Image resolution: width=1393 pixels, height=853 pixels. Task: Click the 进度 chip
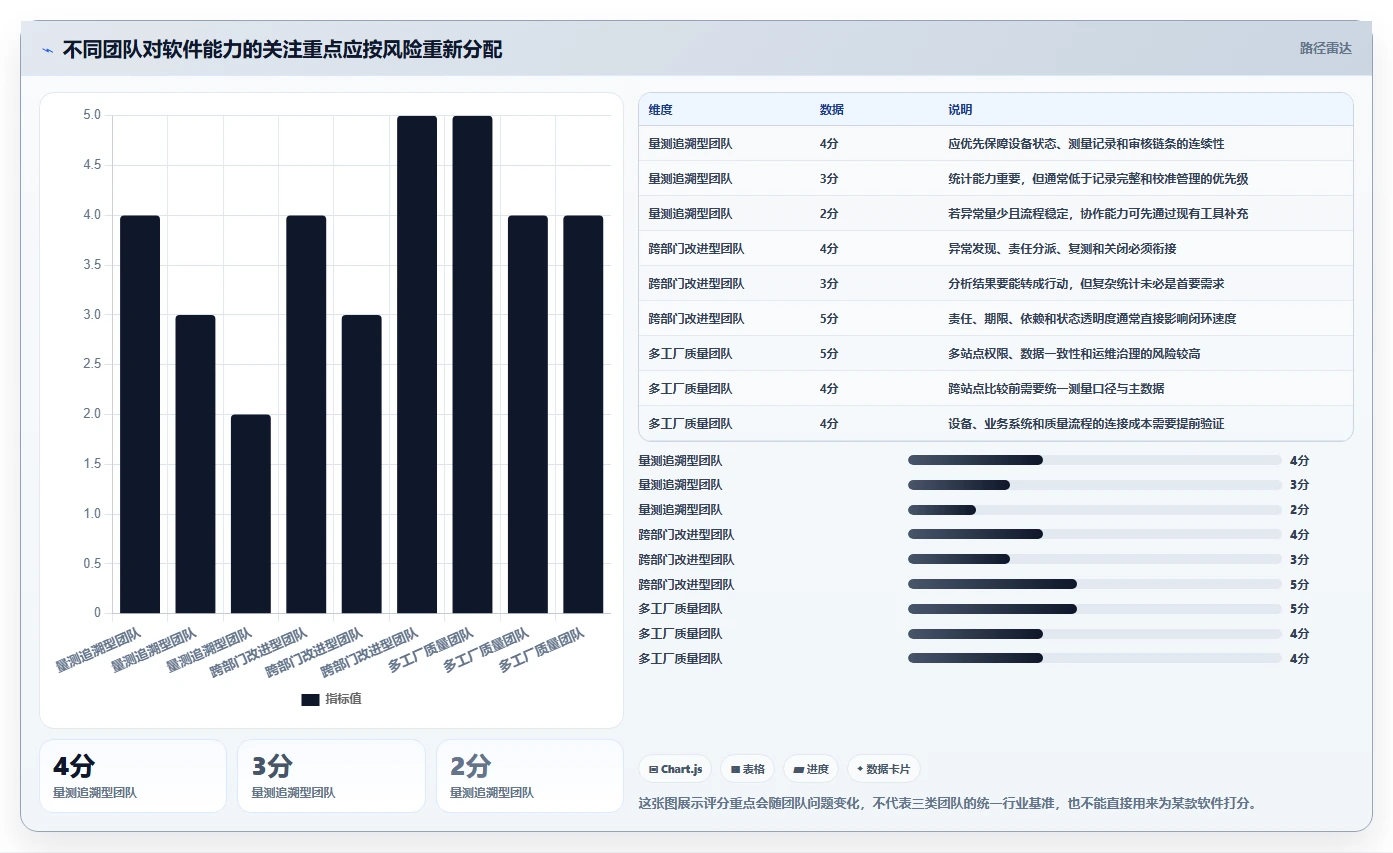(x=811, y=769)
